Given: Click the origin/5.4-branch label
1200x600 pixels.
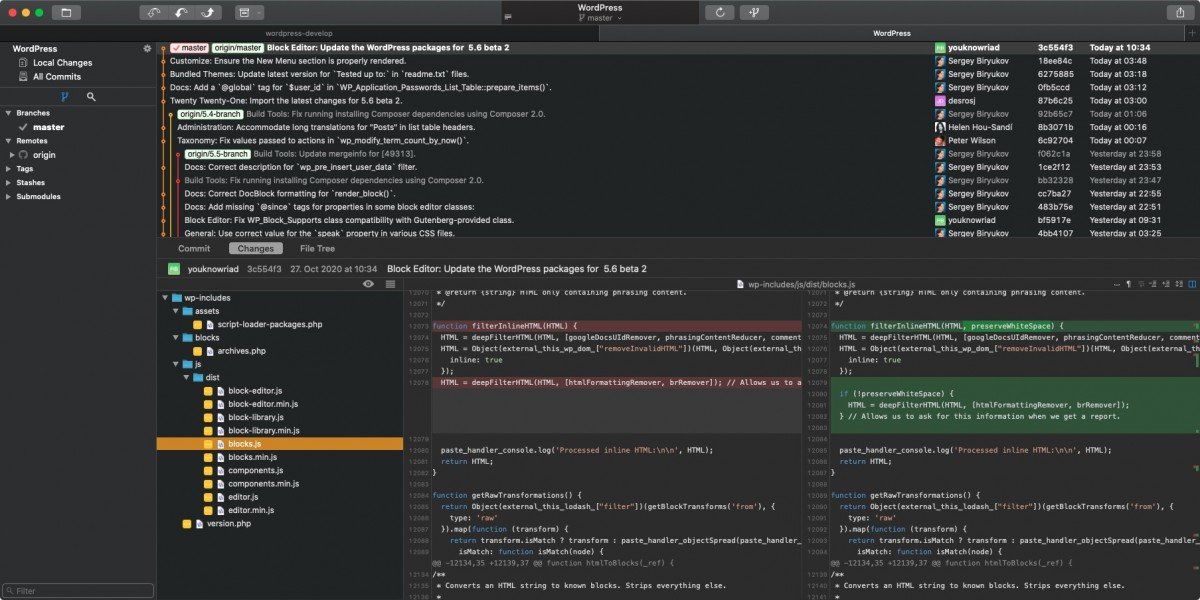Looking at the screenshot, I should point(210,114).
